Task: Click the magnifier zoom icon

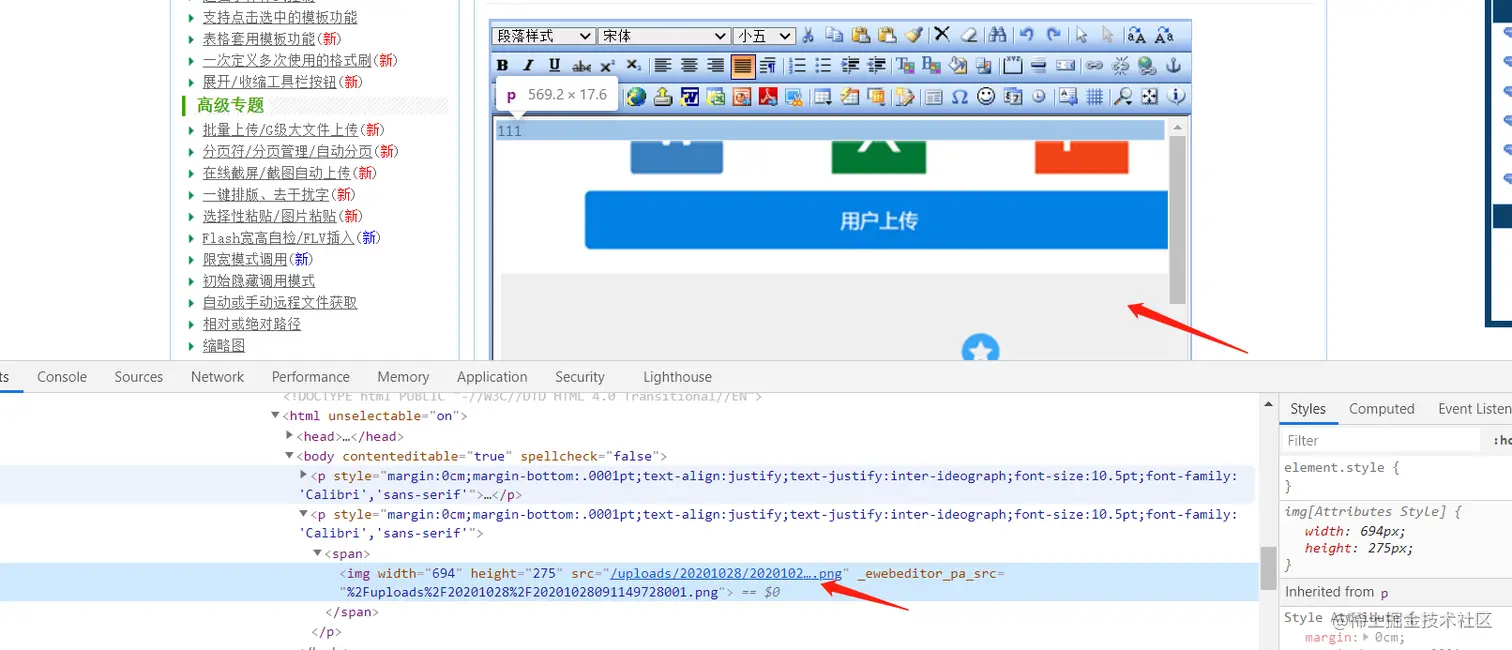Action: point(1122,96)
